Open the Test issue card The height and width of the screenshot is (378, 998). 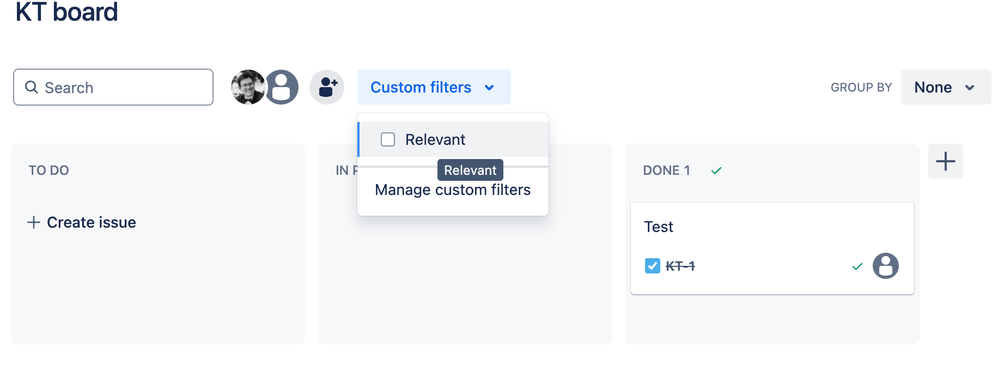[772, 248]
